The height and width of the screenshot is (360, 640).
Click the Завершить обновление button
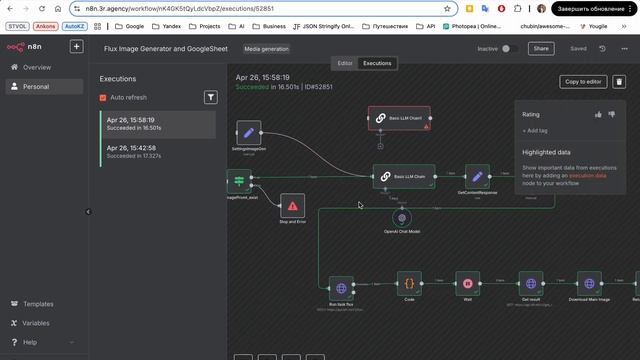(593, 9)
